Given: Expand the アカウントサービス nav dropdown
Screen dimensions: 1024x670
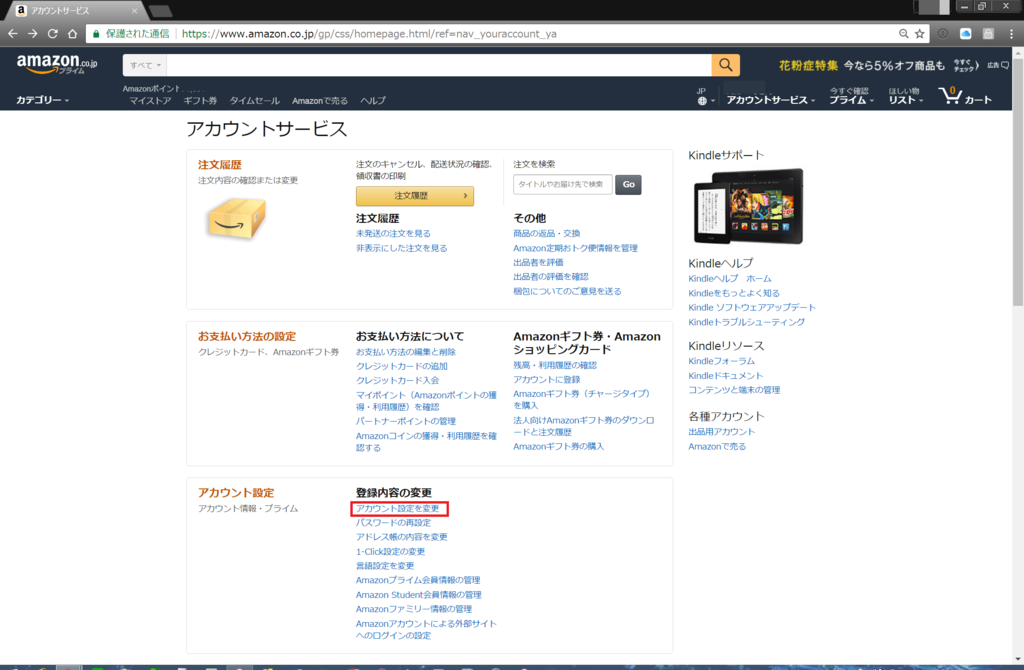Looking at the screenshot, I should coord(771,100).
